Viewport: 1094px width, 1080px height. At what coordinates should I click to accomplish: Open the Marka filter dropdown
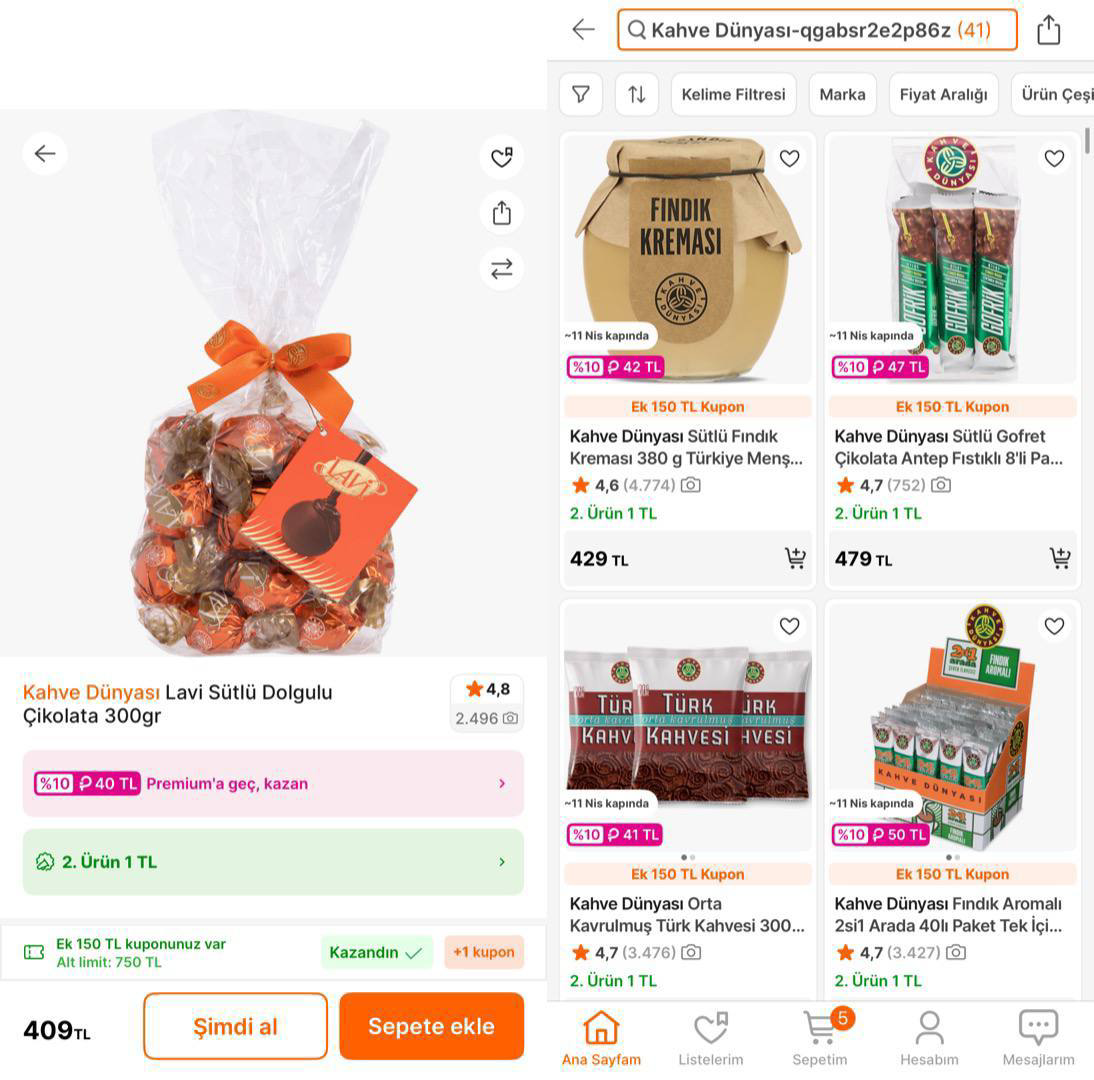click(842, 94)
